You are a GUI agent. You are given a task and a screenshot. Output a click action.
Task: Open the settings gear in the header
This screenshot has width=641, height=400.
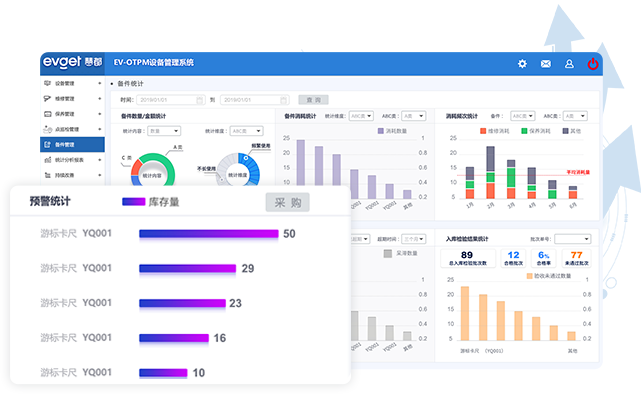521,63
